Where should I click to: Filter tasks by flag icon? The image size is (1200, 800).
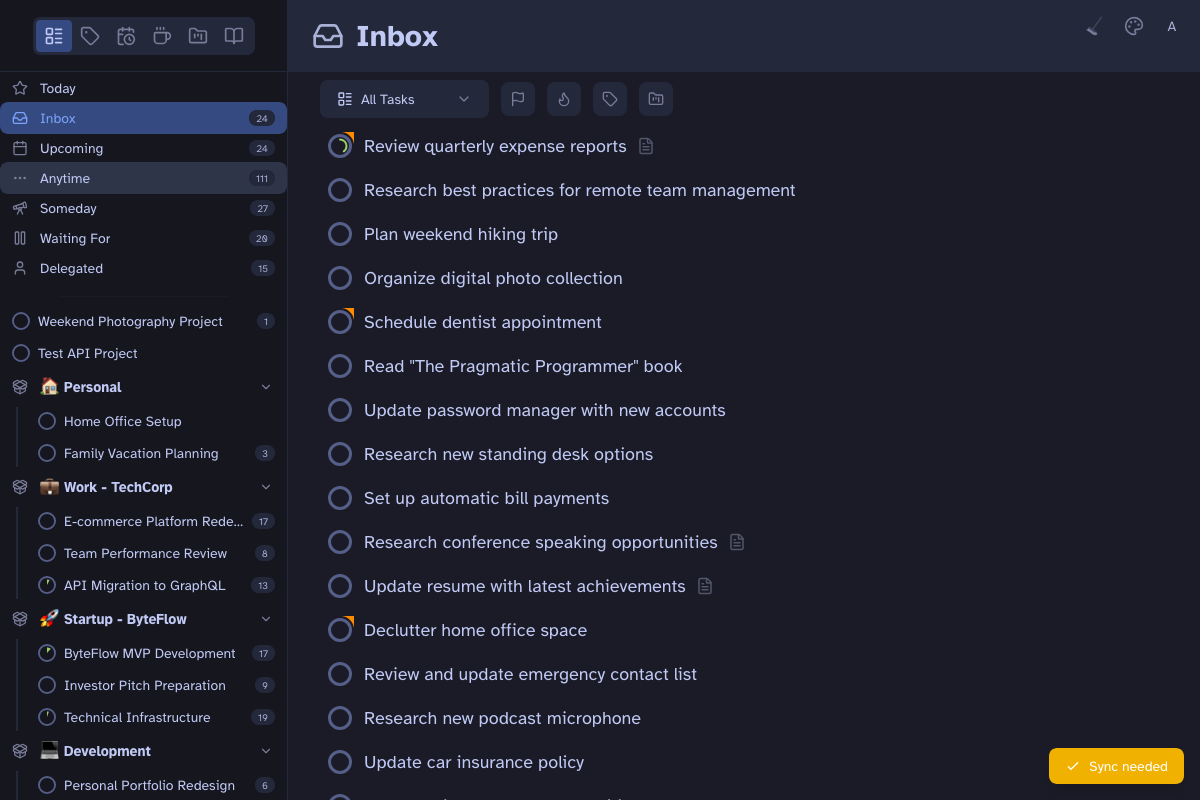coord(518,99)
